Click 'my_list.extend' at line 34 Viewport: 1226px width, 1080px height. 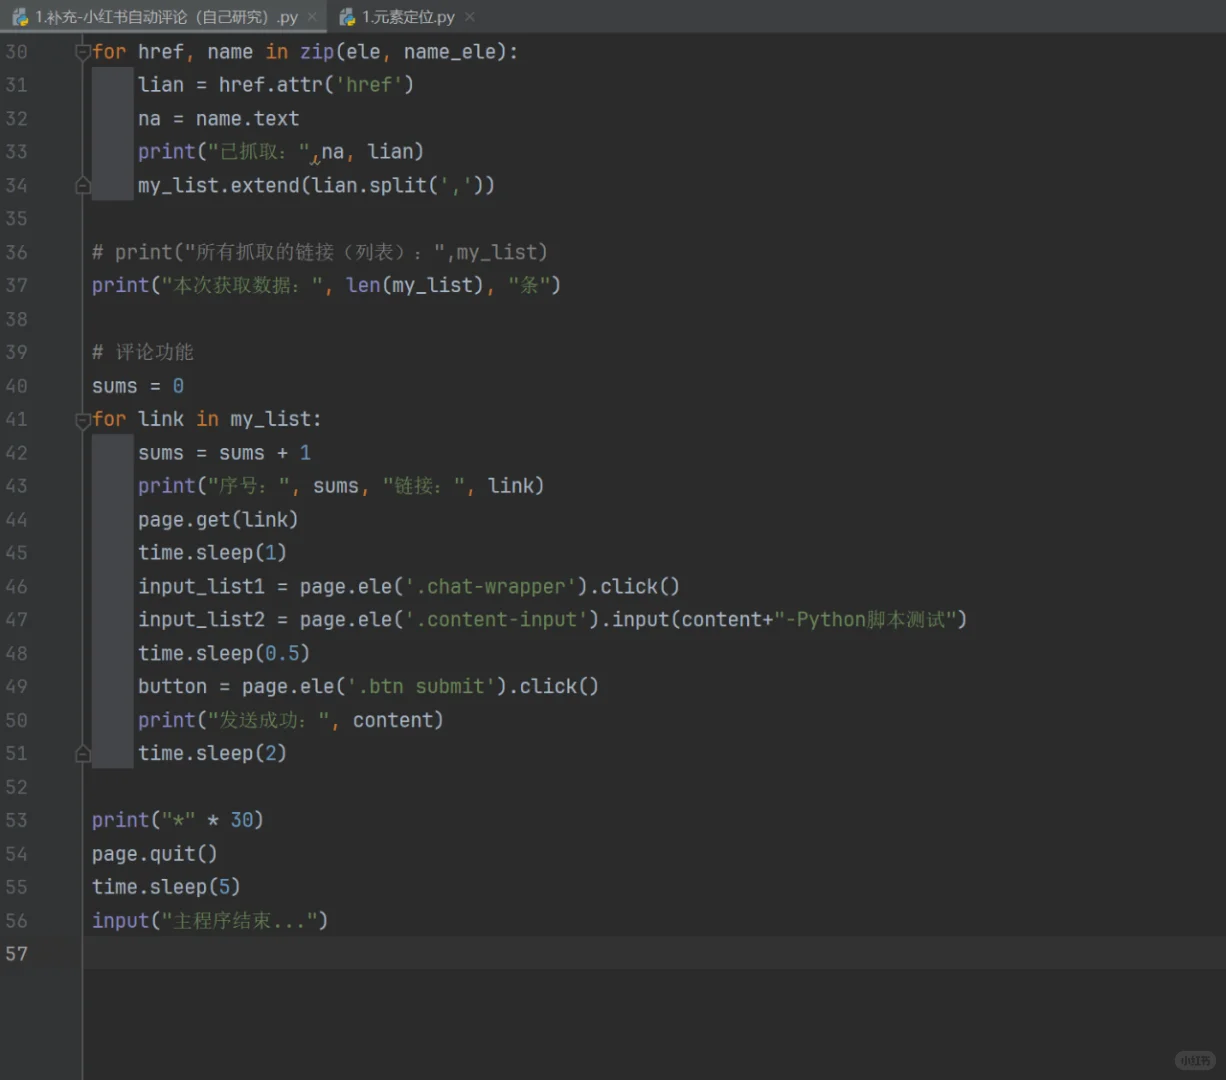point(219,185)
